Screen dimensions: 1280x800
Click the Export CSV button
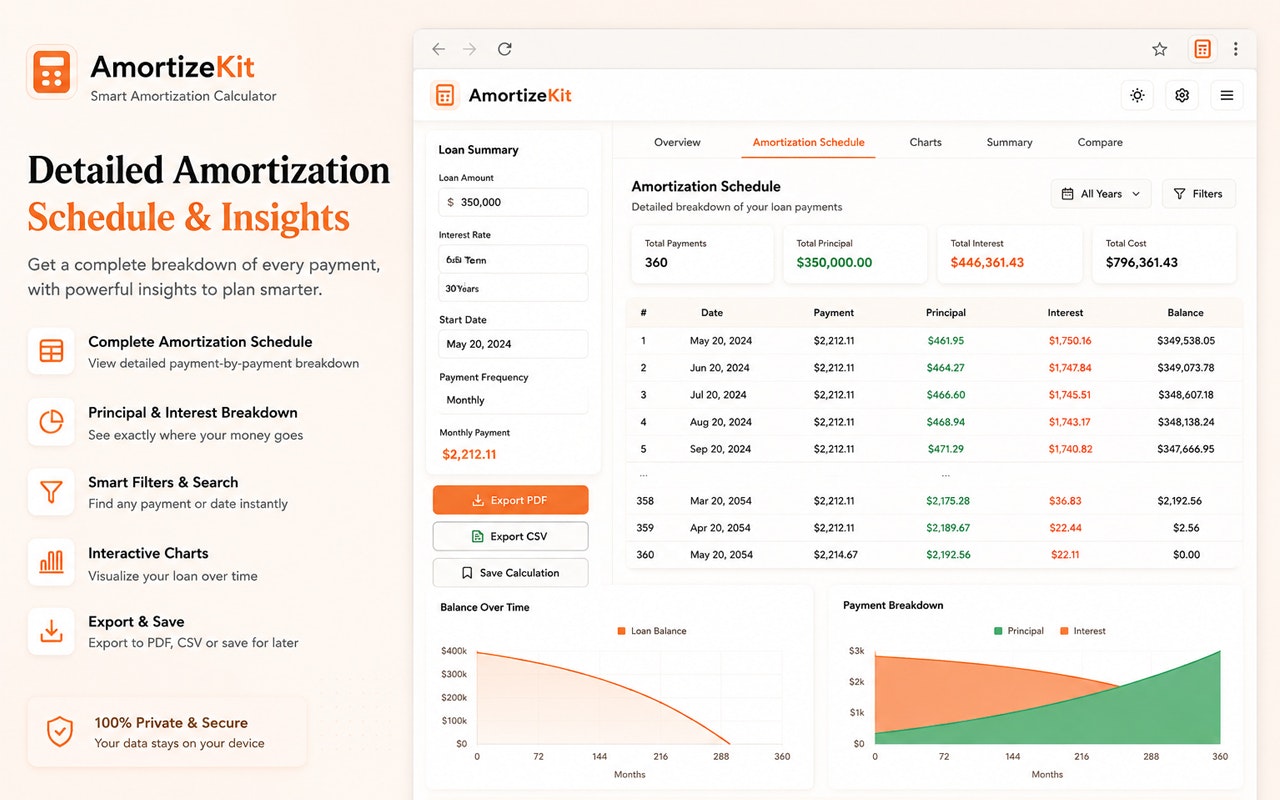pos(510,536)
